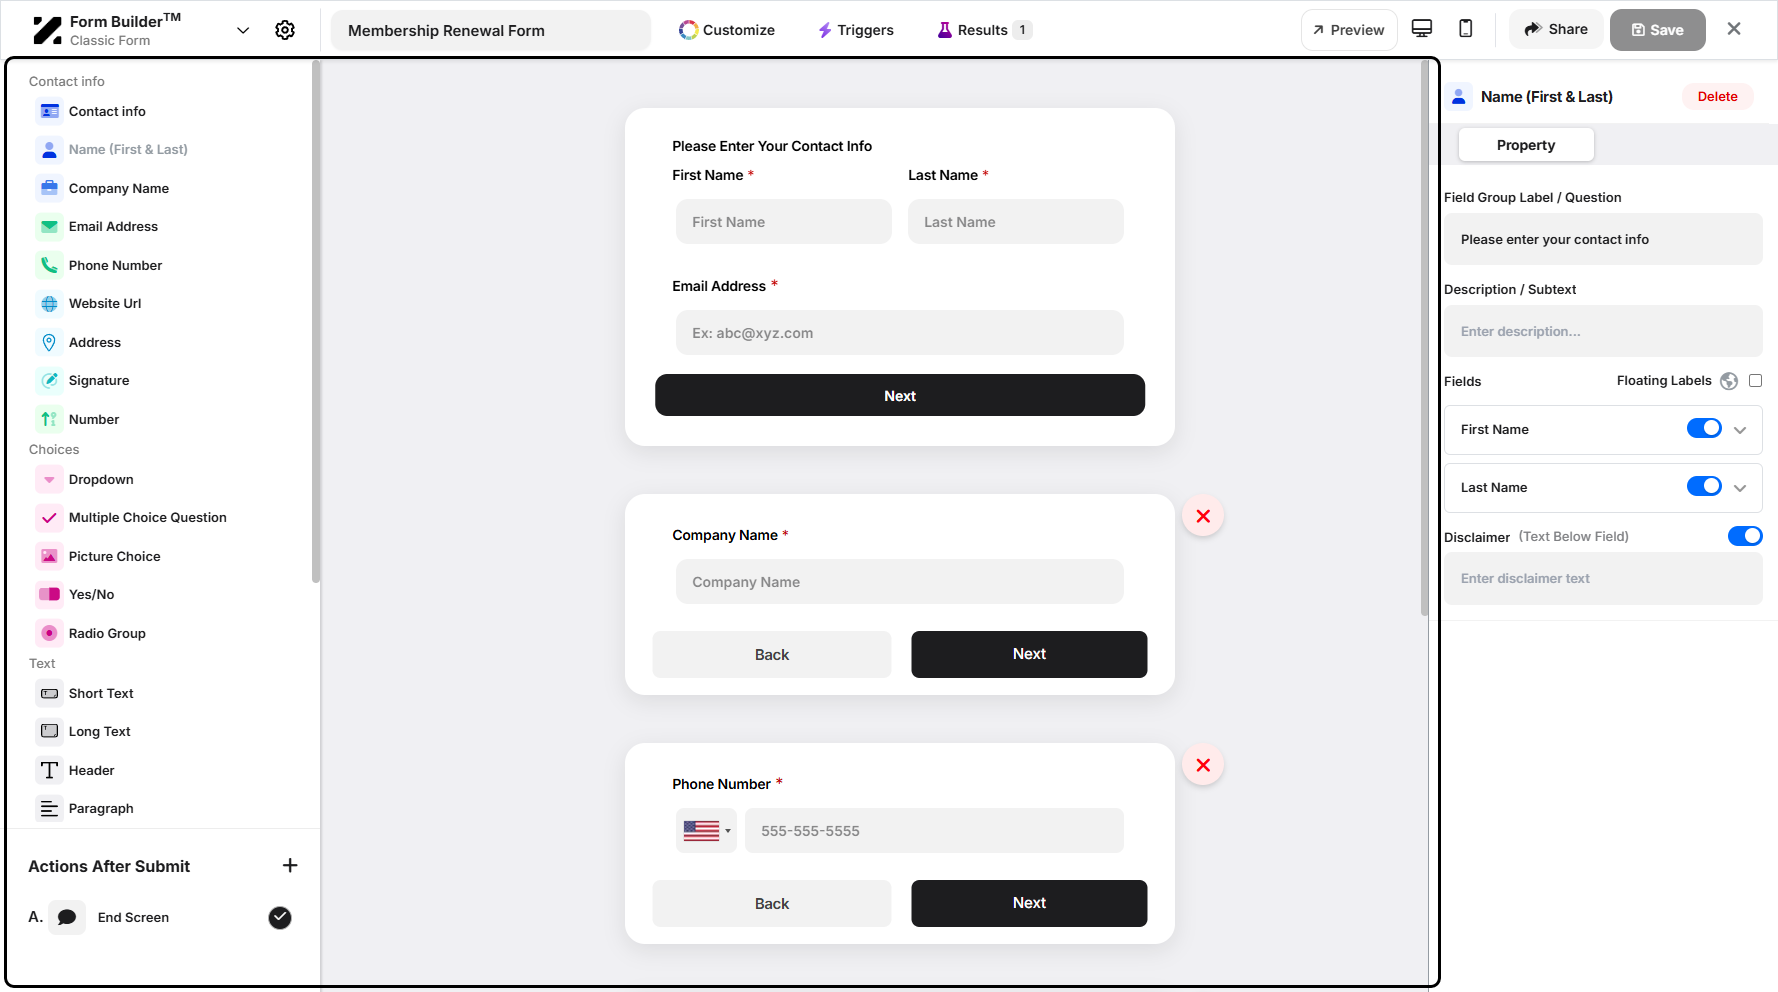Open the Results tab

(x=984, y=30)
